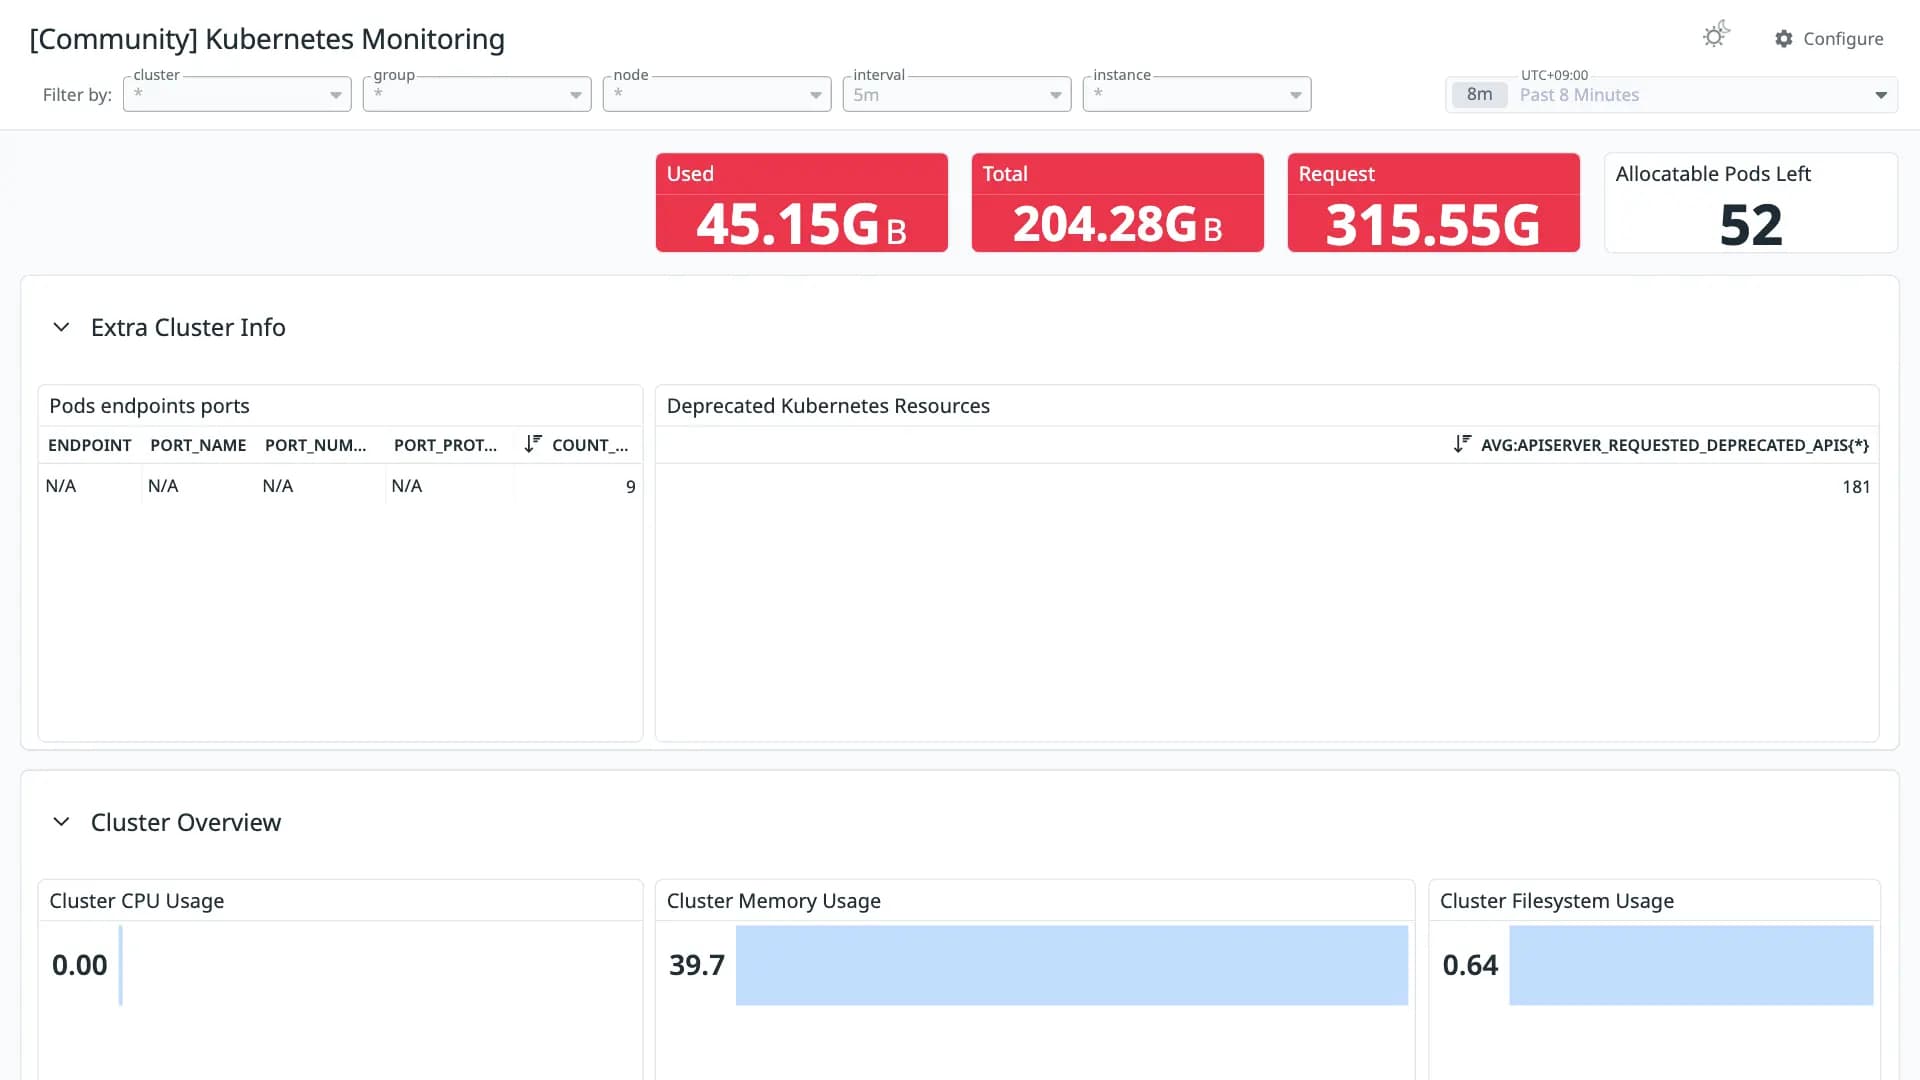Select the Used 45.15GB memory card
1920x1080 pixels.
tap(802, 202)
